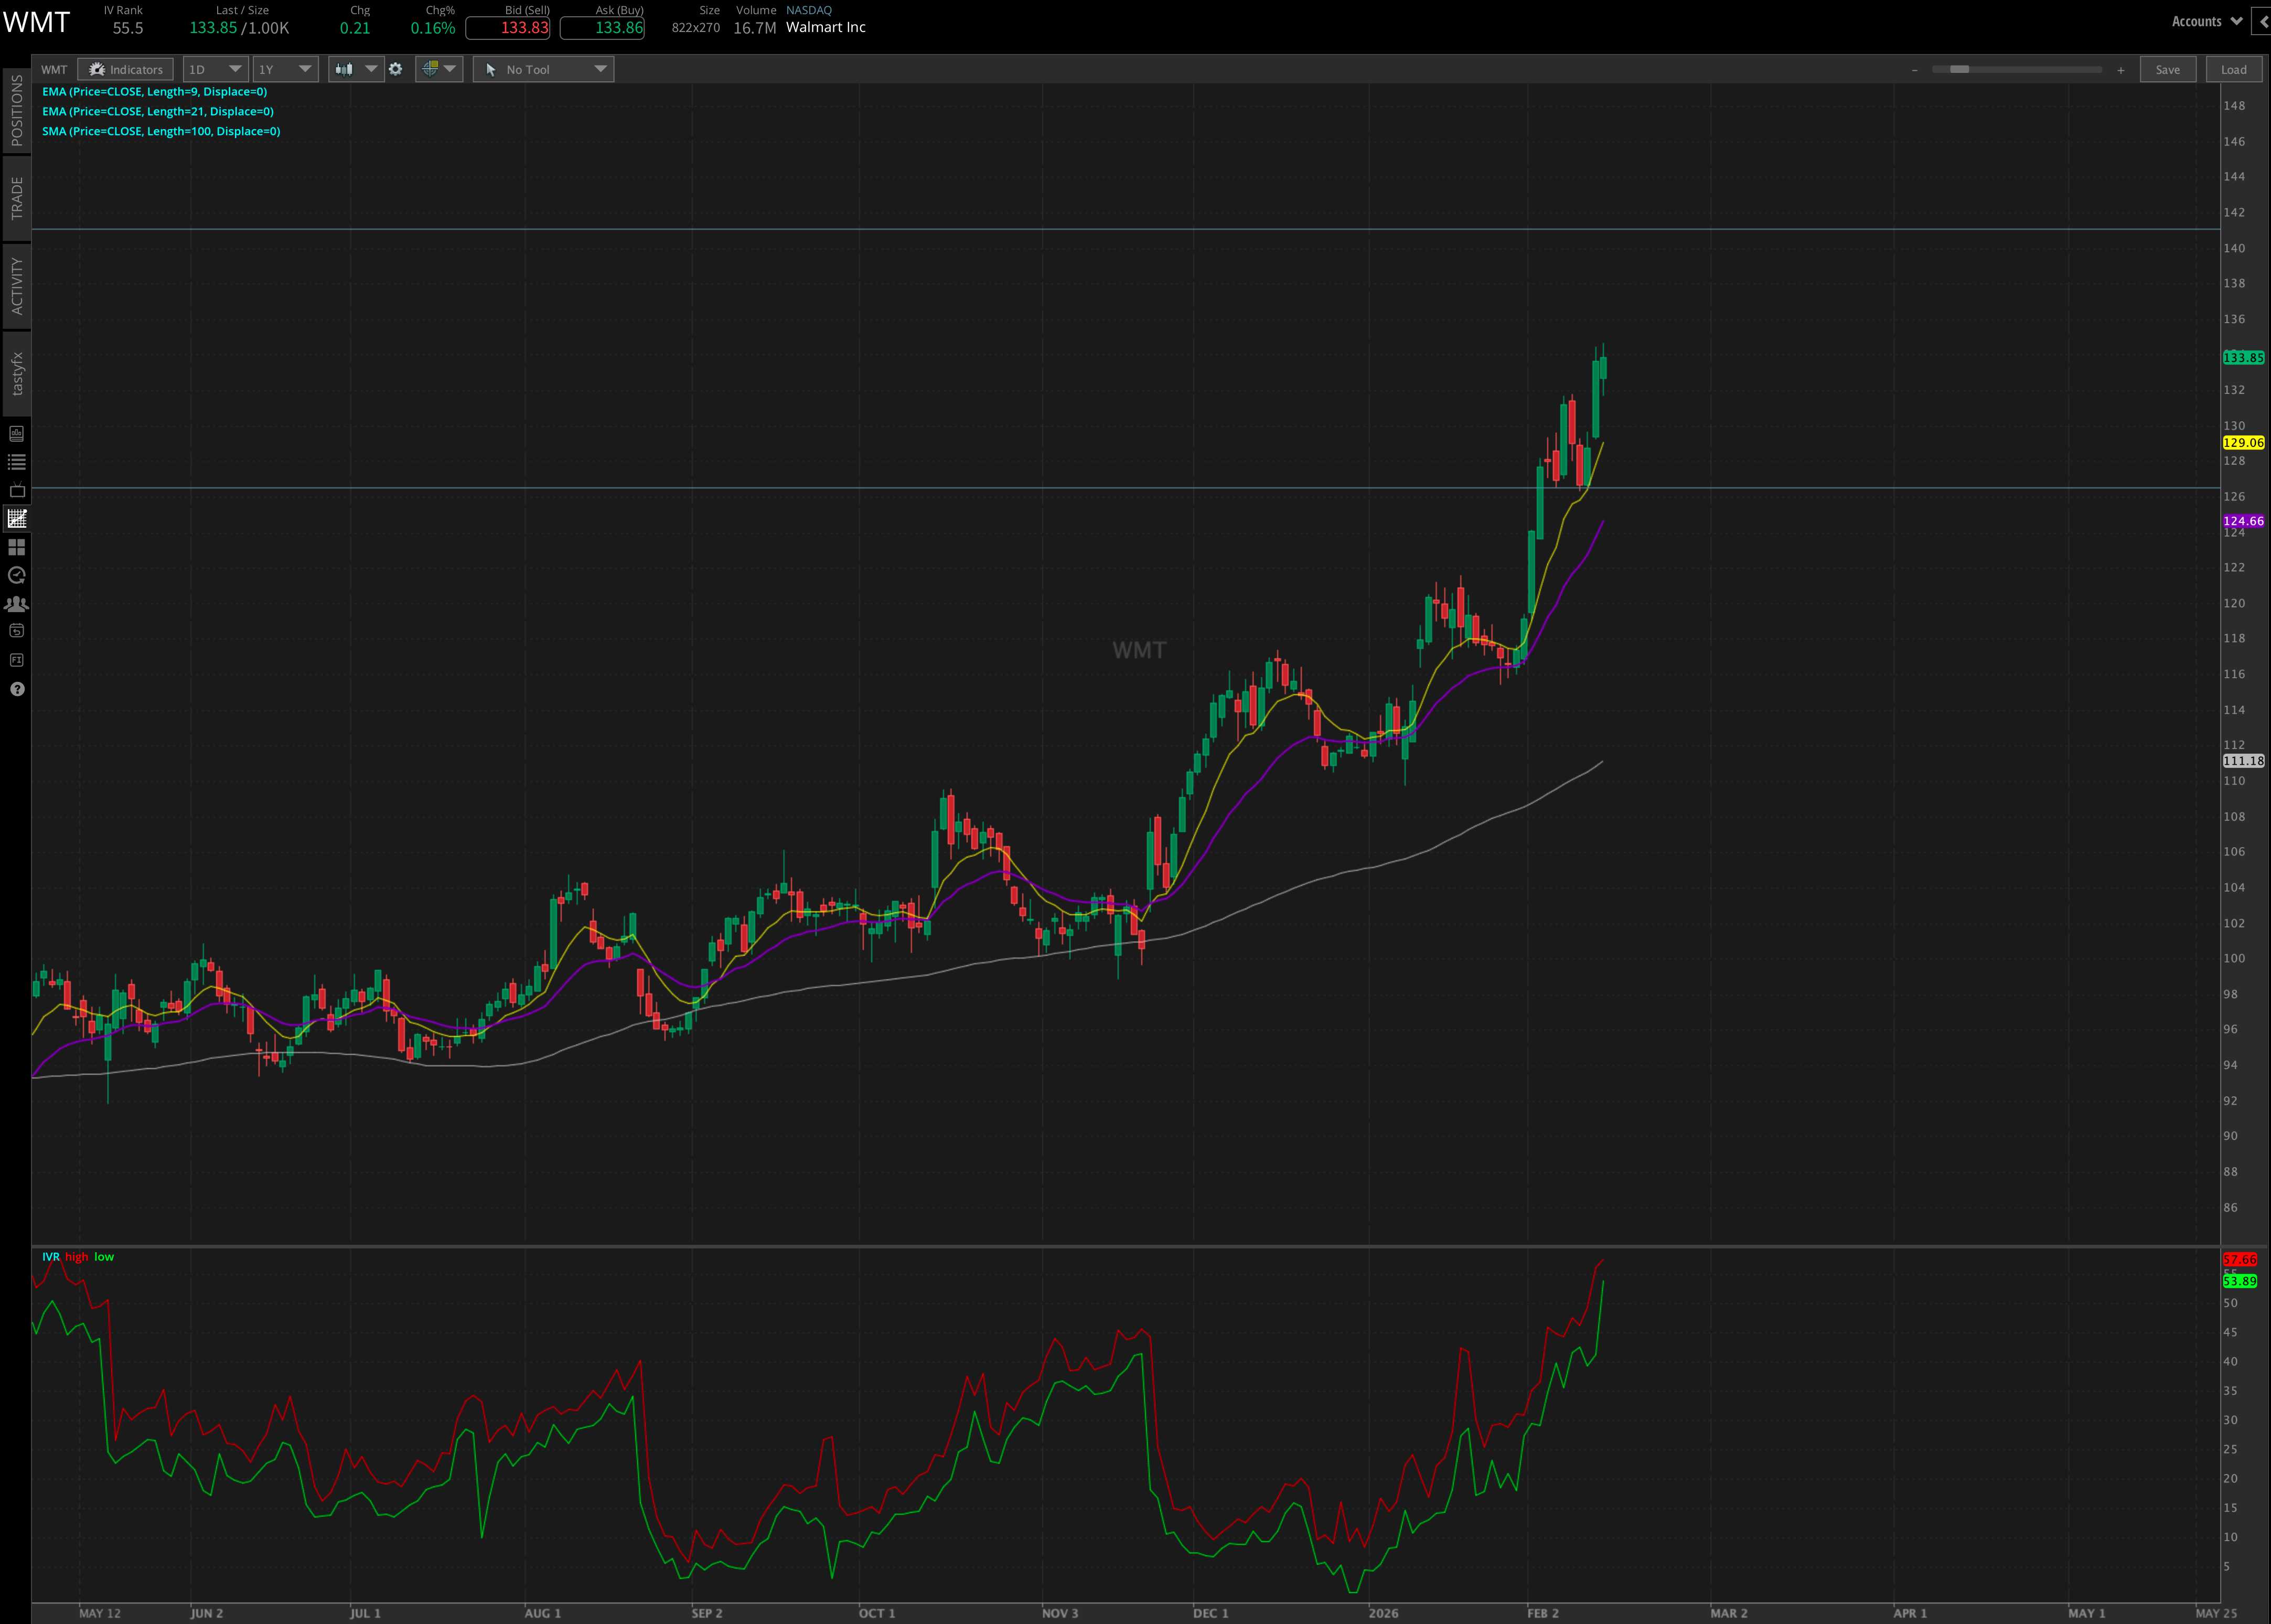
Task: Open the follow traders people icon
Action: click(x=16, y=604)
